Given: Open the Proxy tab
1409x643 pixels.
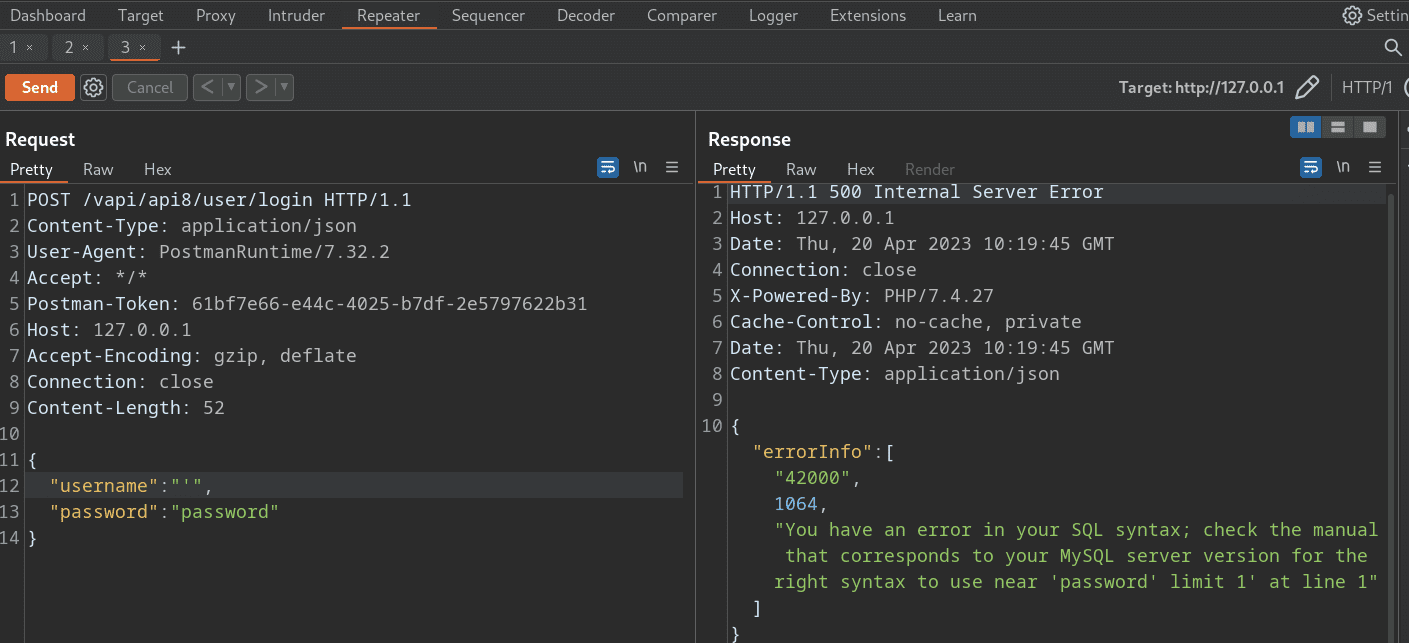Looking at the screenshot, I should pos(216,15).
